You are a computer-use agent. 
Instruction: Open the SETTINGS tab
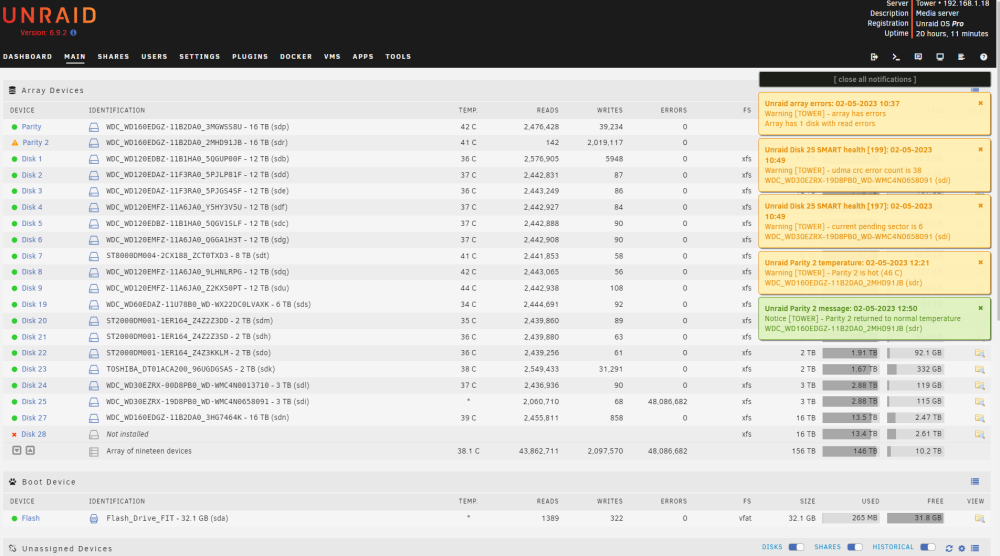200,57
